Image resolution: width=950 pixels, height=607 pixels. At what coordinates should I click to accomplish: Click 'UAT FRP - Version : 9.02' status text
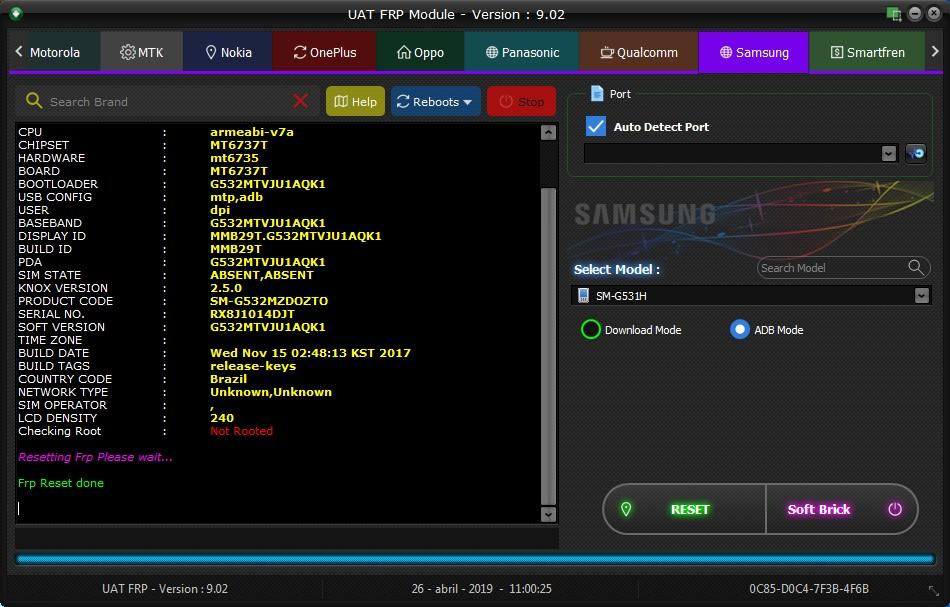165,589
